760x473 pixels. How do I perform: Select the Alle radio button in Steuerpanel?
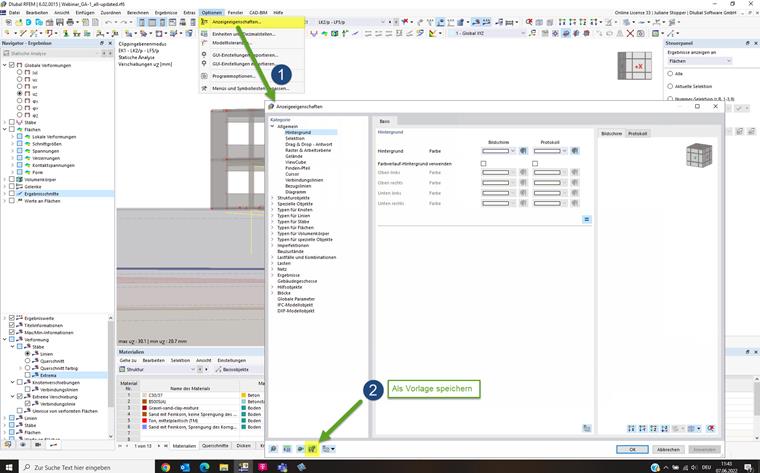pyautogui.click(x=670, y=74)
